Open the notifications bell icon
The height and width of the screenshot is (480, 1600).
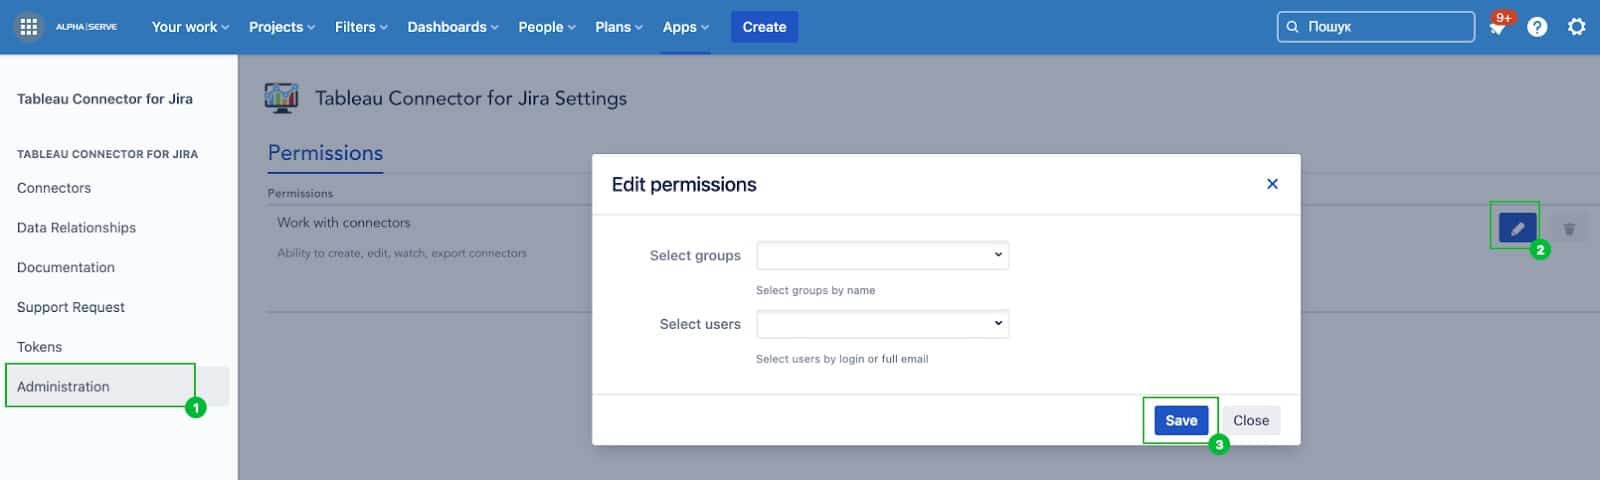point(1497,27)
